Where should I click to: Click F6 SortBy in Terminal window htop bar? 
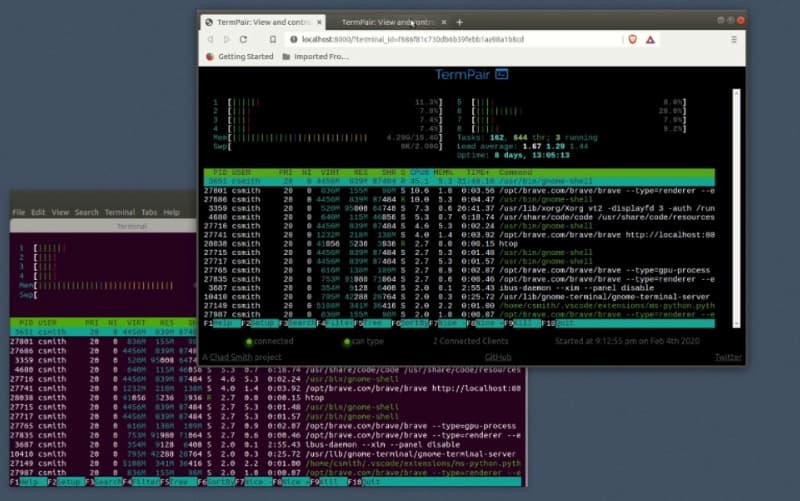click(x=216, y=482)
